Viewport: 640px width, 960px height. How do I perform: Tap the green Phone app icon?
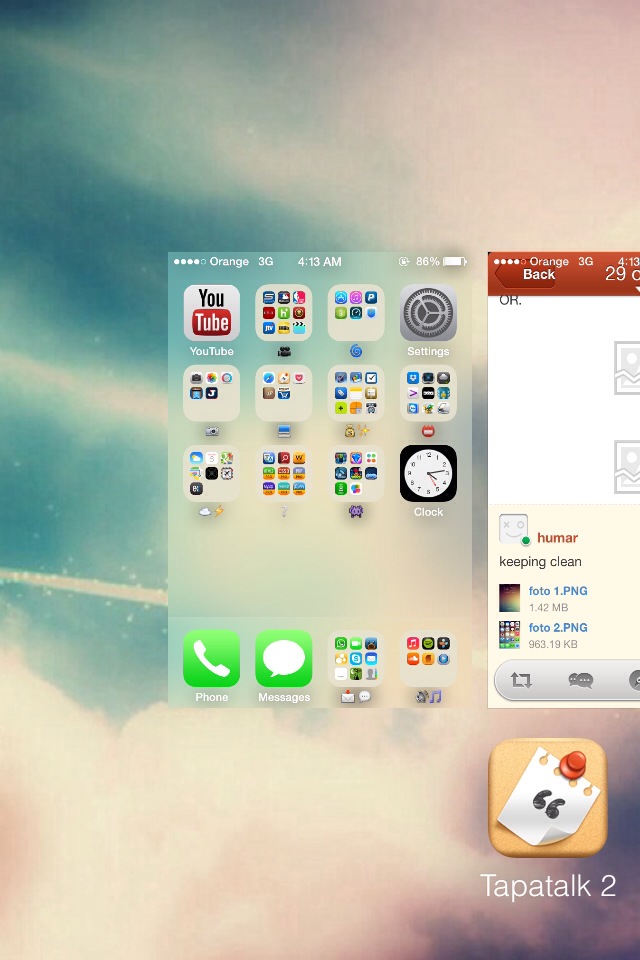tap(211, 658)
